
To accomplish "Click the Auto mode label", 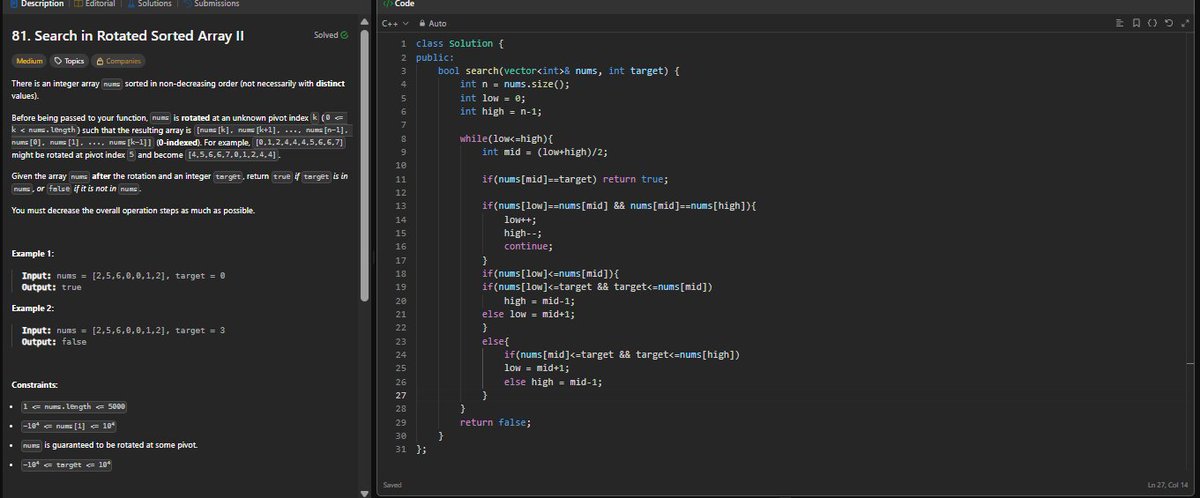I will 438,23.
